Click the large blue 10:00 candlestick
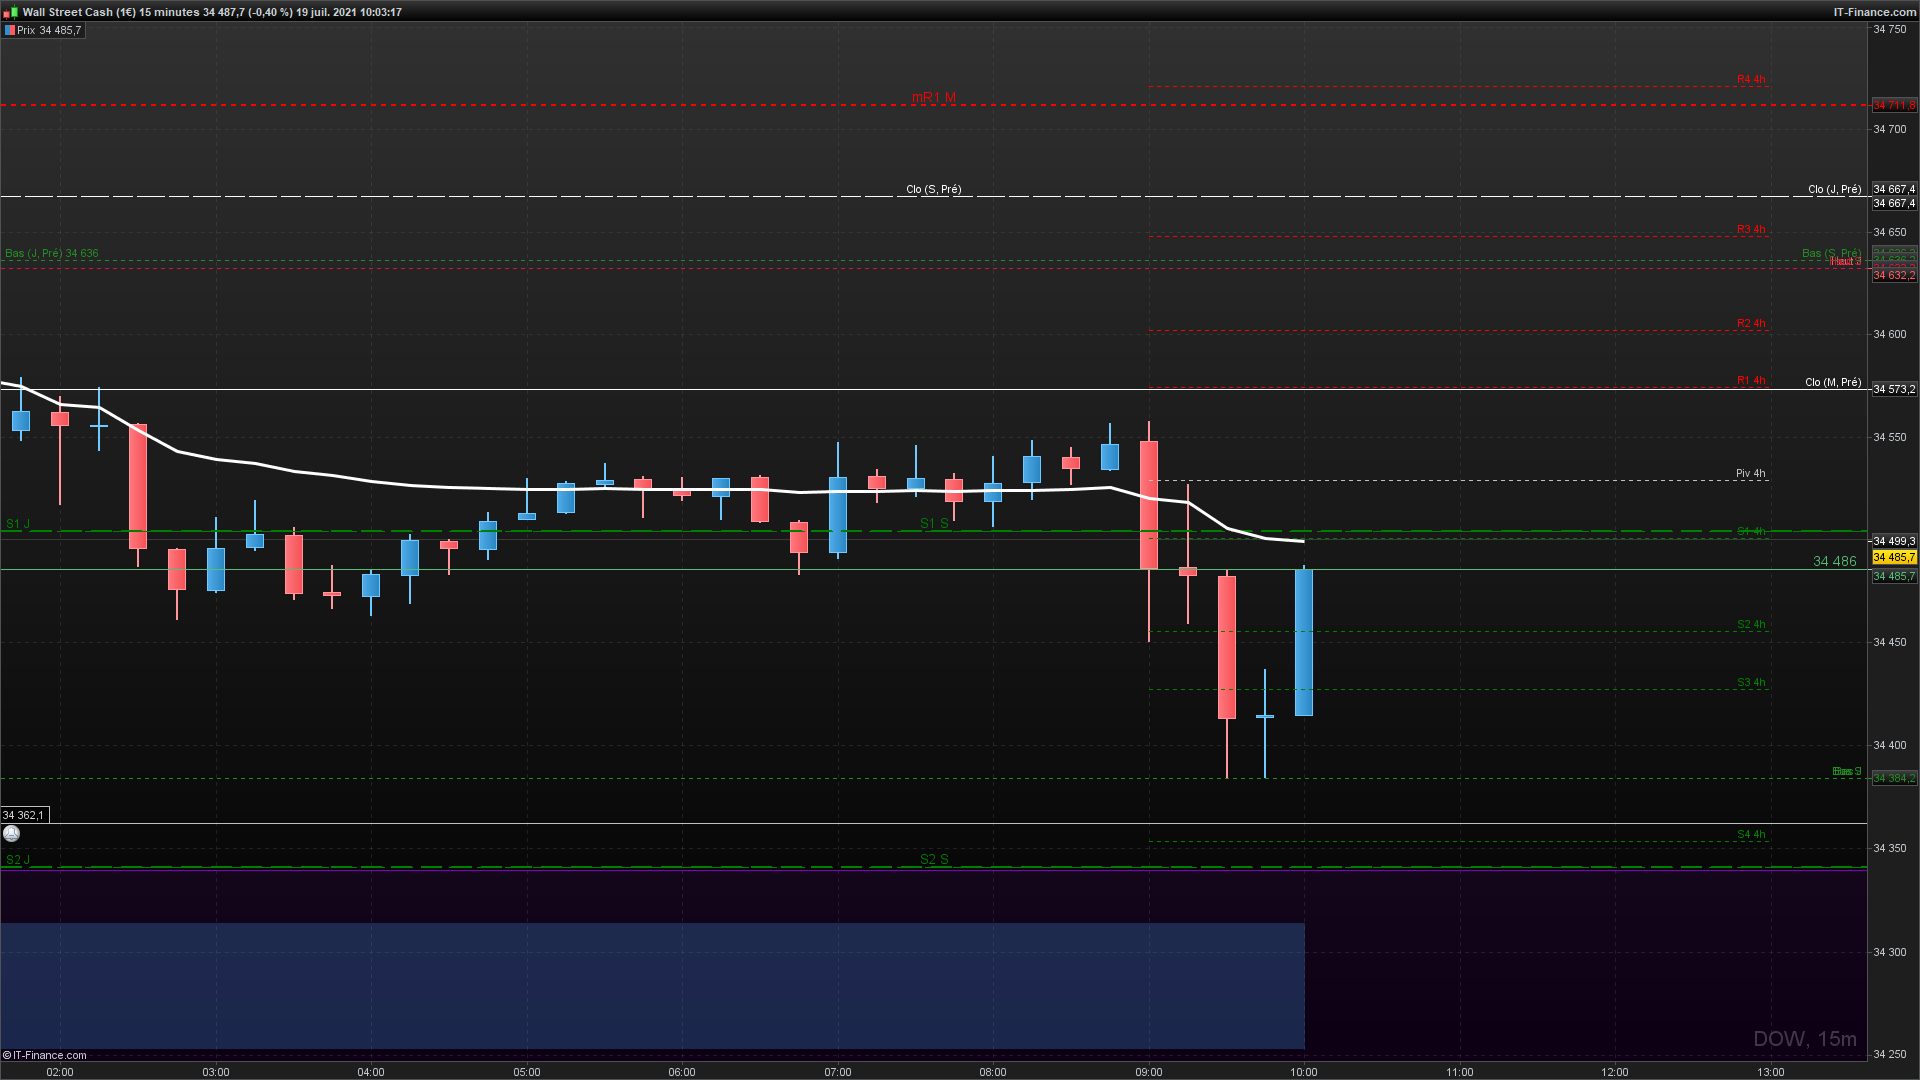The width and height of the screenshot is (1920, 1080). click(1304, 642)
